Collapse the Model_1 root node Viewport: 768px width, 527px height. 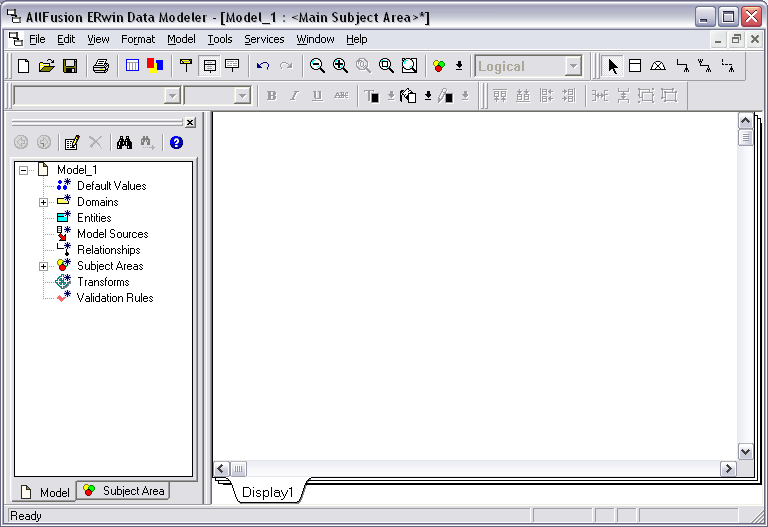pyautogui.click(x=23, y=170)
